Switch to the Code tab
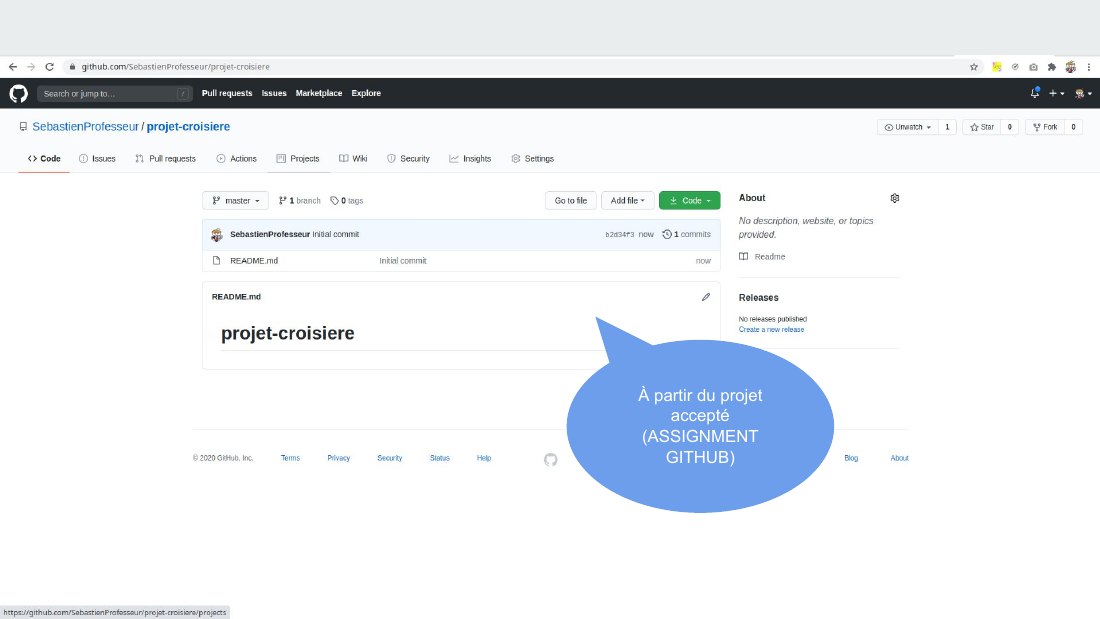The height and width of the screenshot is (619, 1100). pyautogui.click(x=43, y=159)
